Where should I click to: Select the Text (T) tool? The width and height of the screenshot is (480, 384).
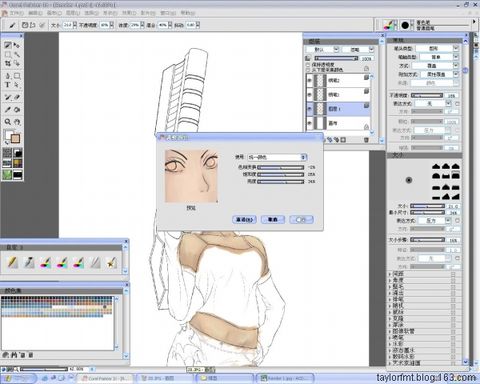[x=8, y=85]
